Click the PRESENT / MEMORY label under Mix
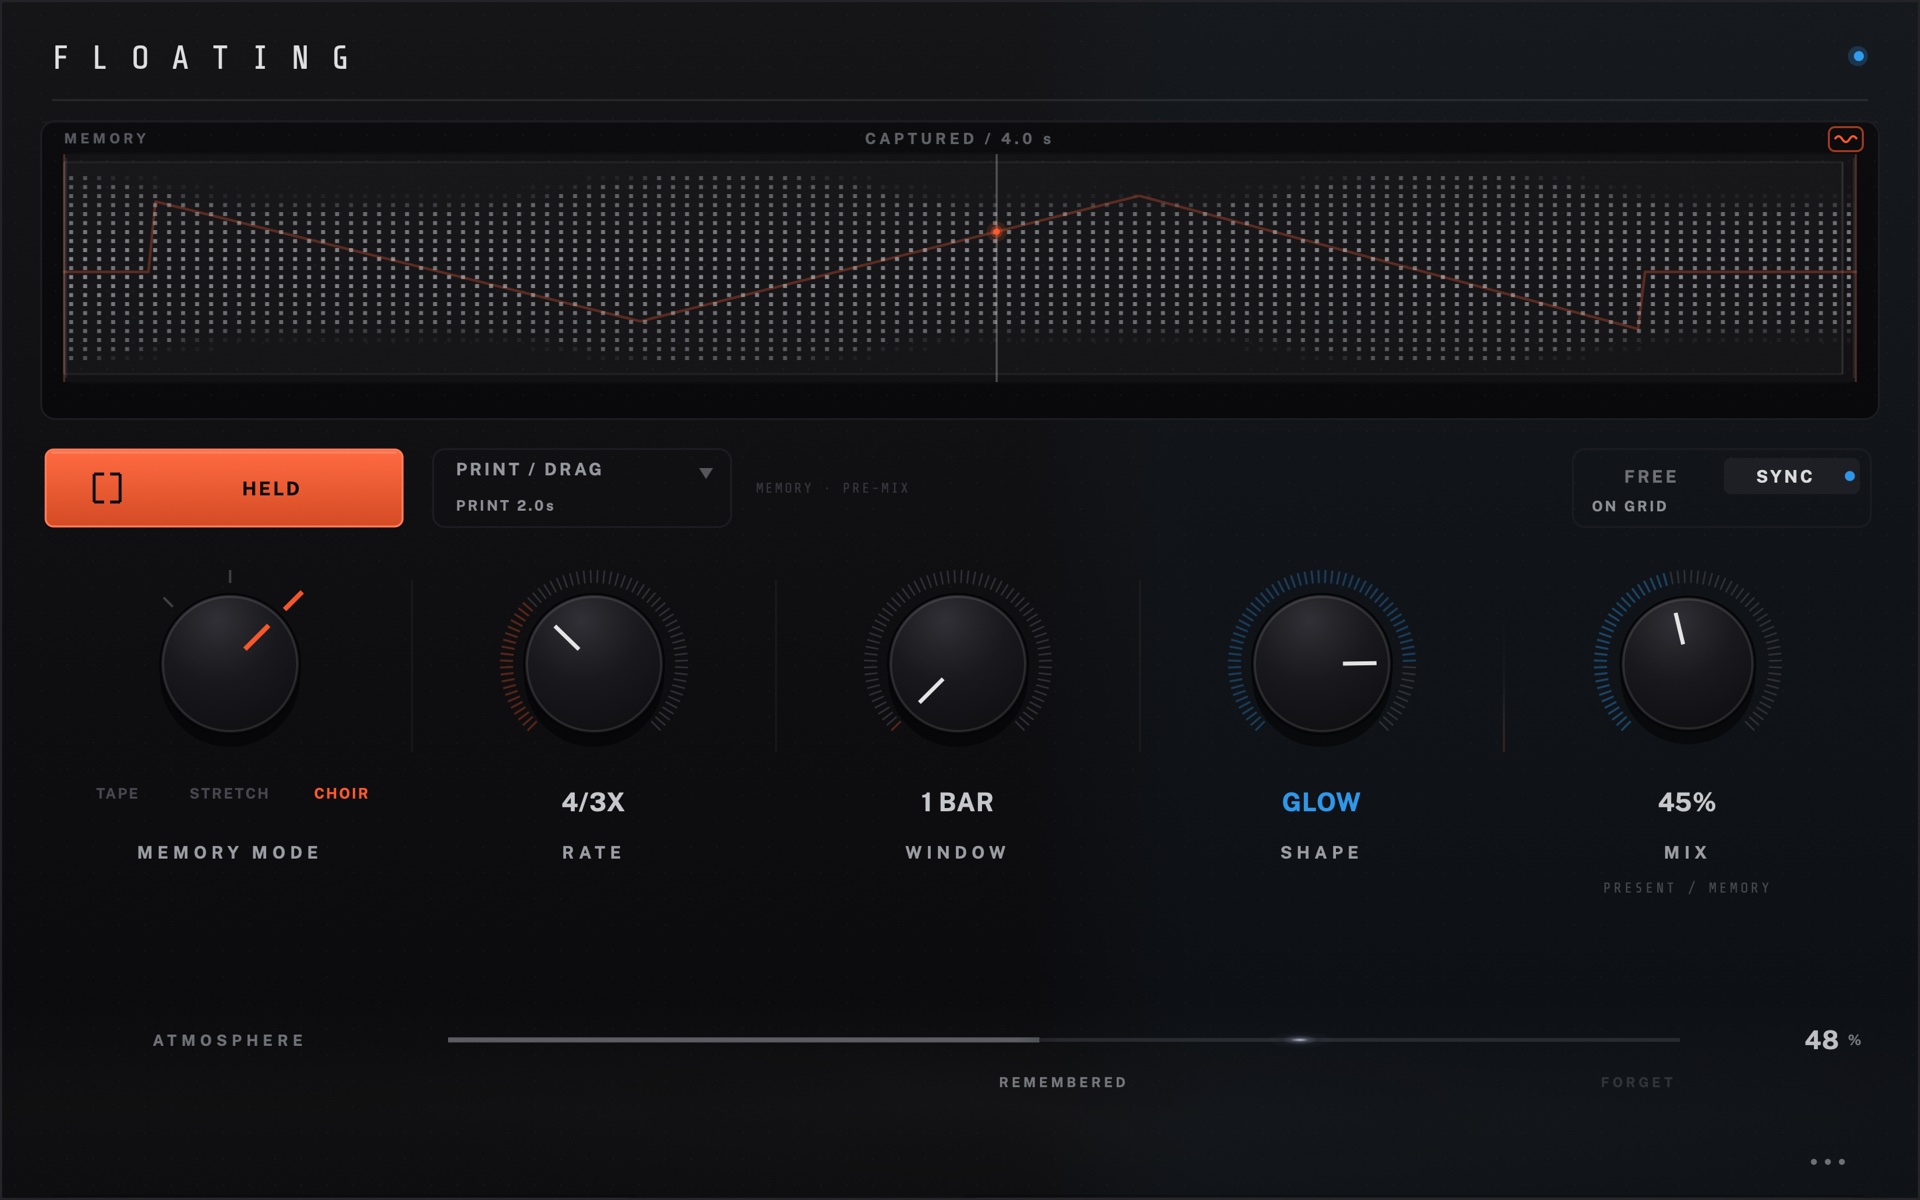 [1687, 888]
